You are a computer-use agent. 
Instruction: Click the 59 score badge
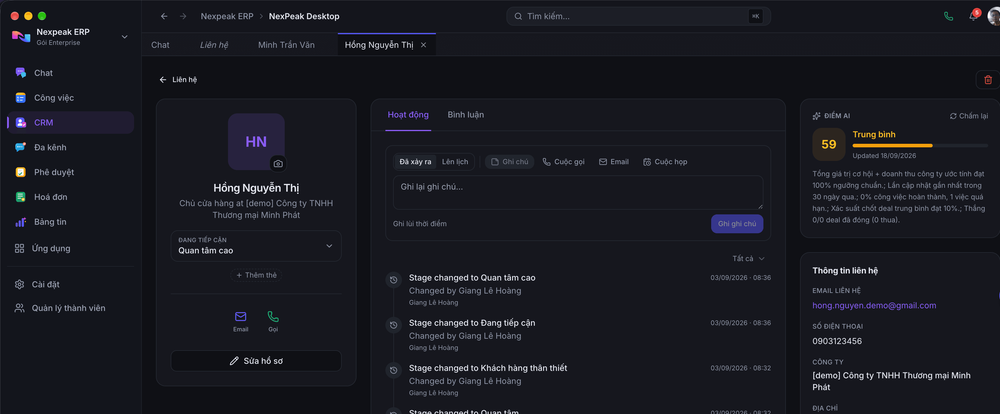click(x=828, y=144)
